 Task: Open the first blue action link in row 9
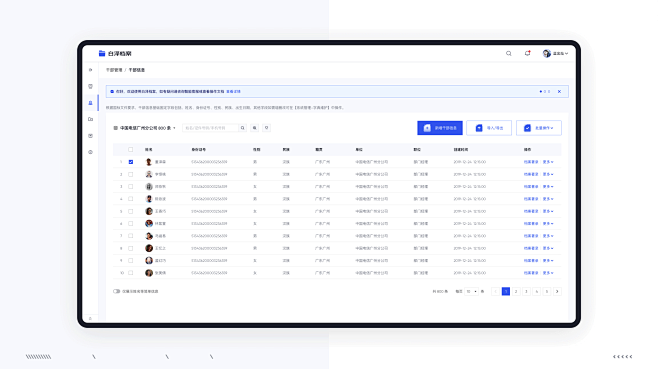click(531, 261)
